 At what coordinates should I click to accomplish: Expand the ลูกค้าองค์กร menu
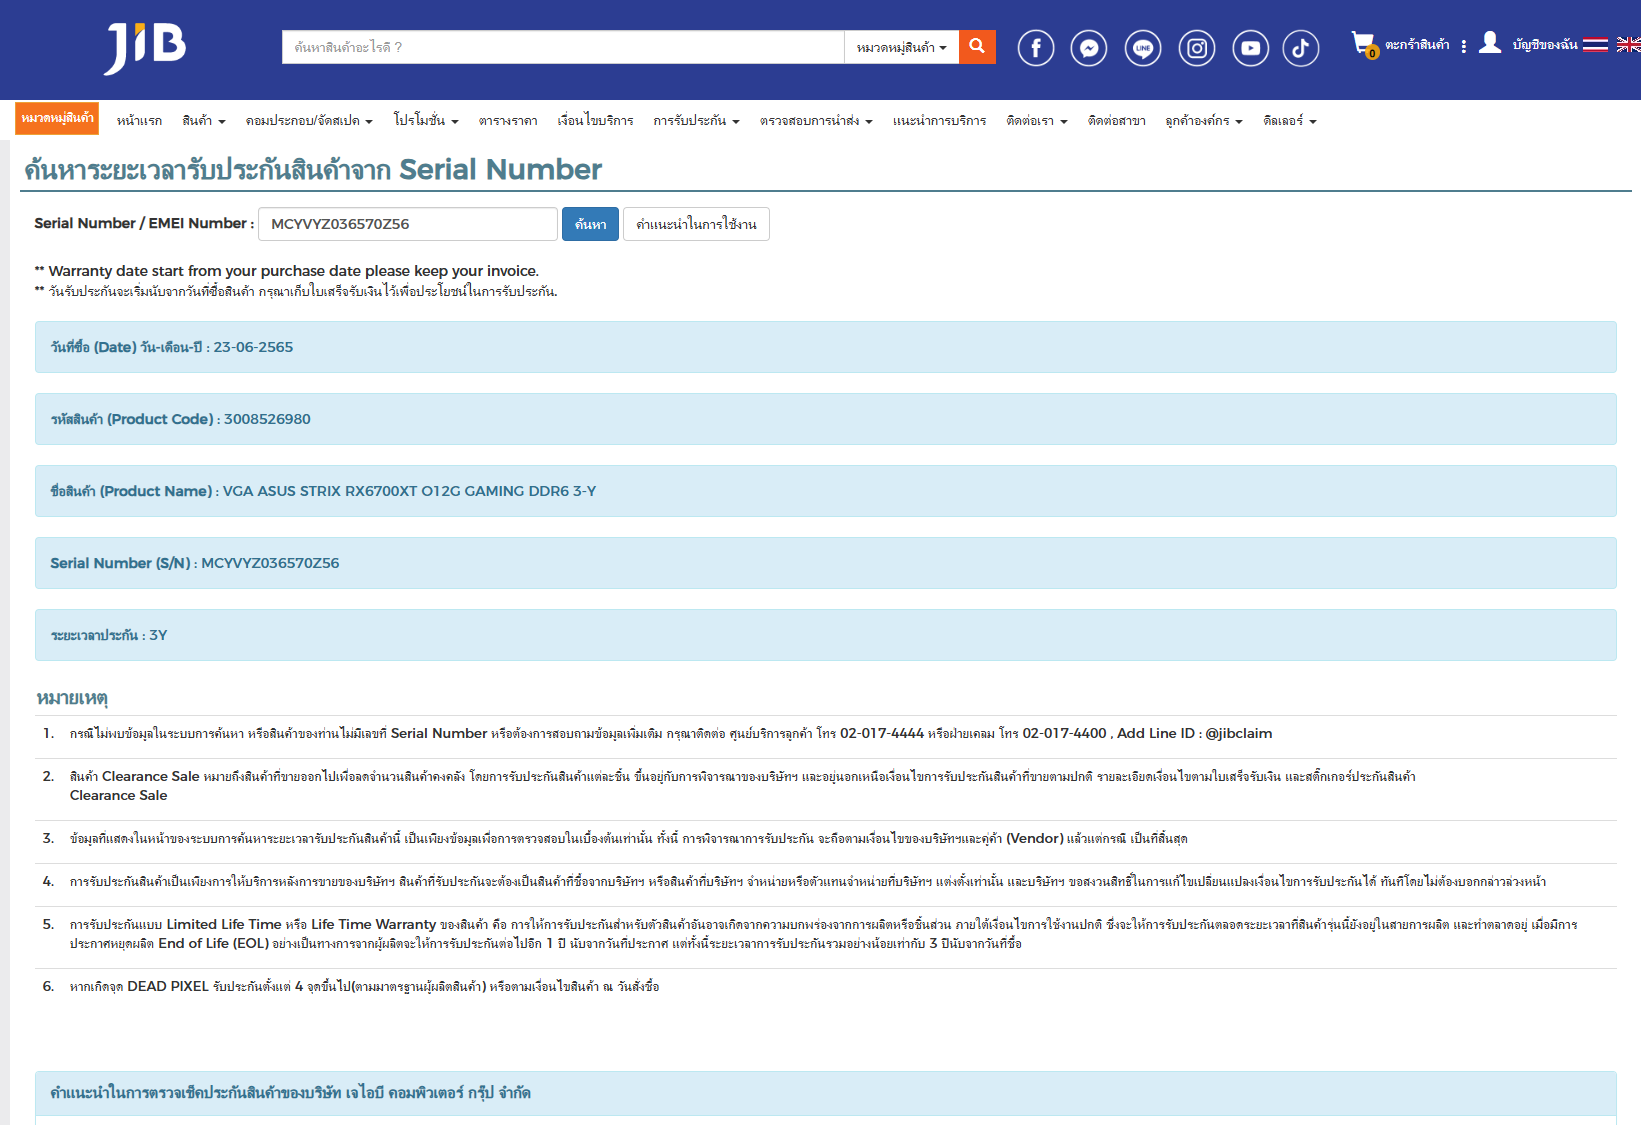tap(1204, 121)
